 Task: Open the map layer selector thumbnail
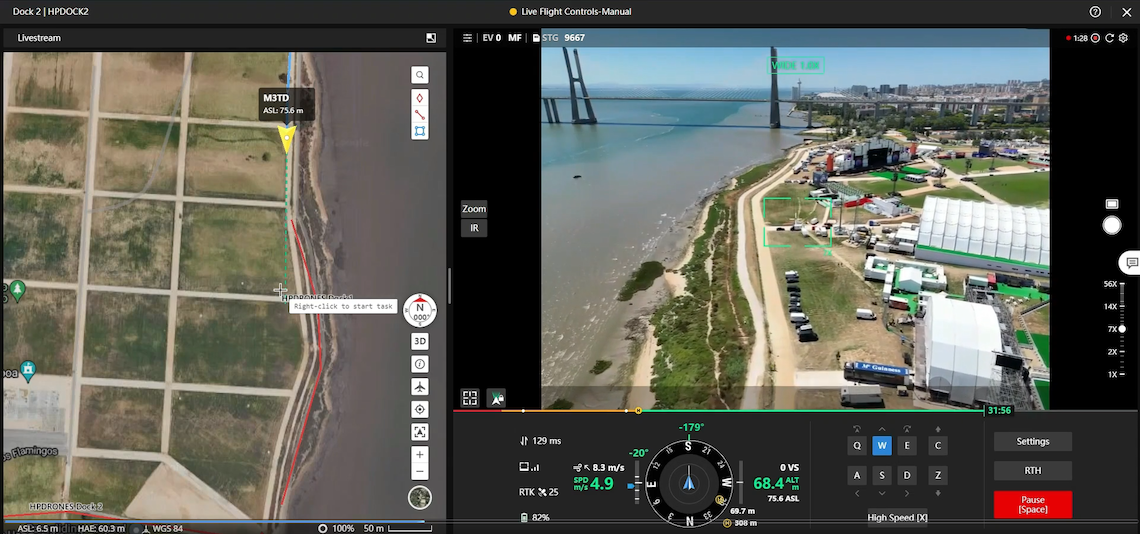coord(420,498)
